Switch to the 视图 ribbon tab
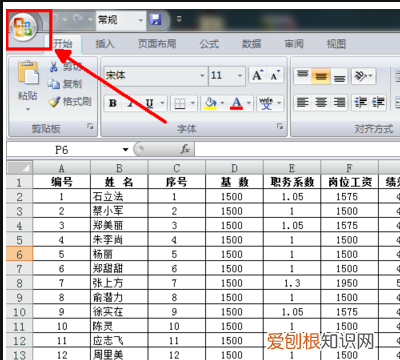The height and width of the screenshot is (360, 400). (336, 44)
